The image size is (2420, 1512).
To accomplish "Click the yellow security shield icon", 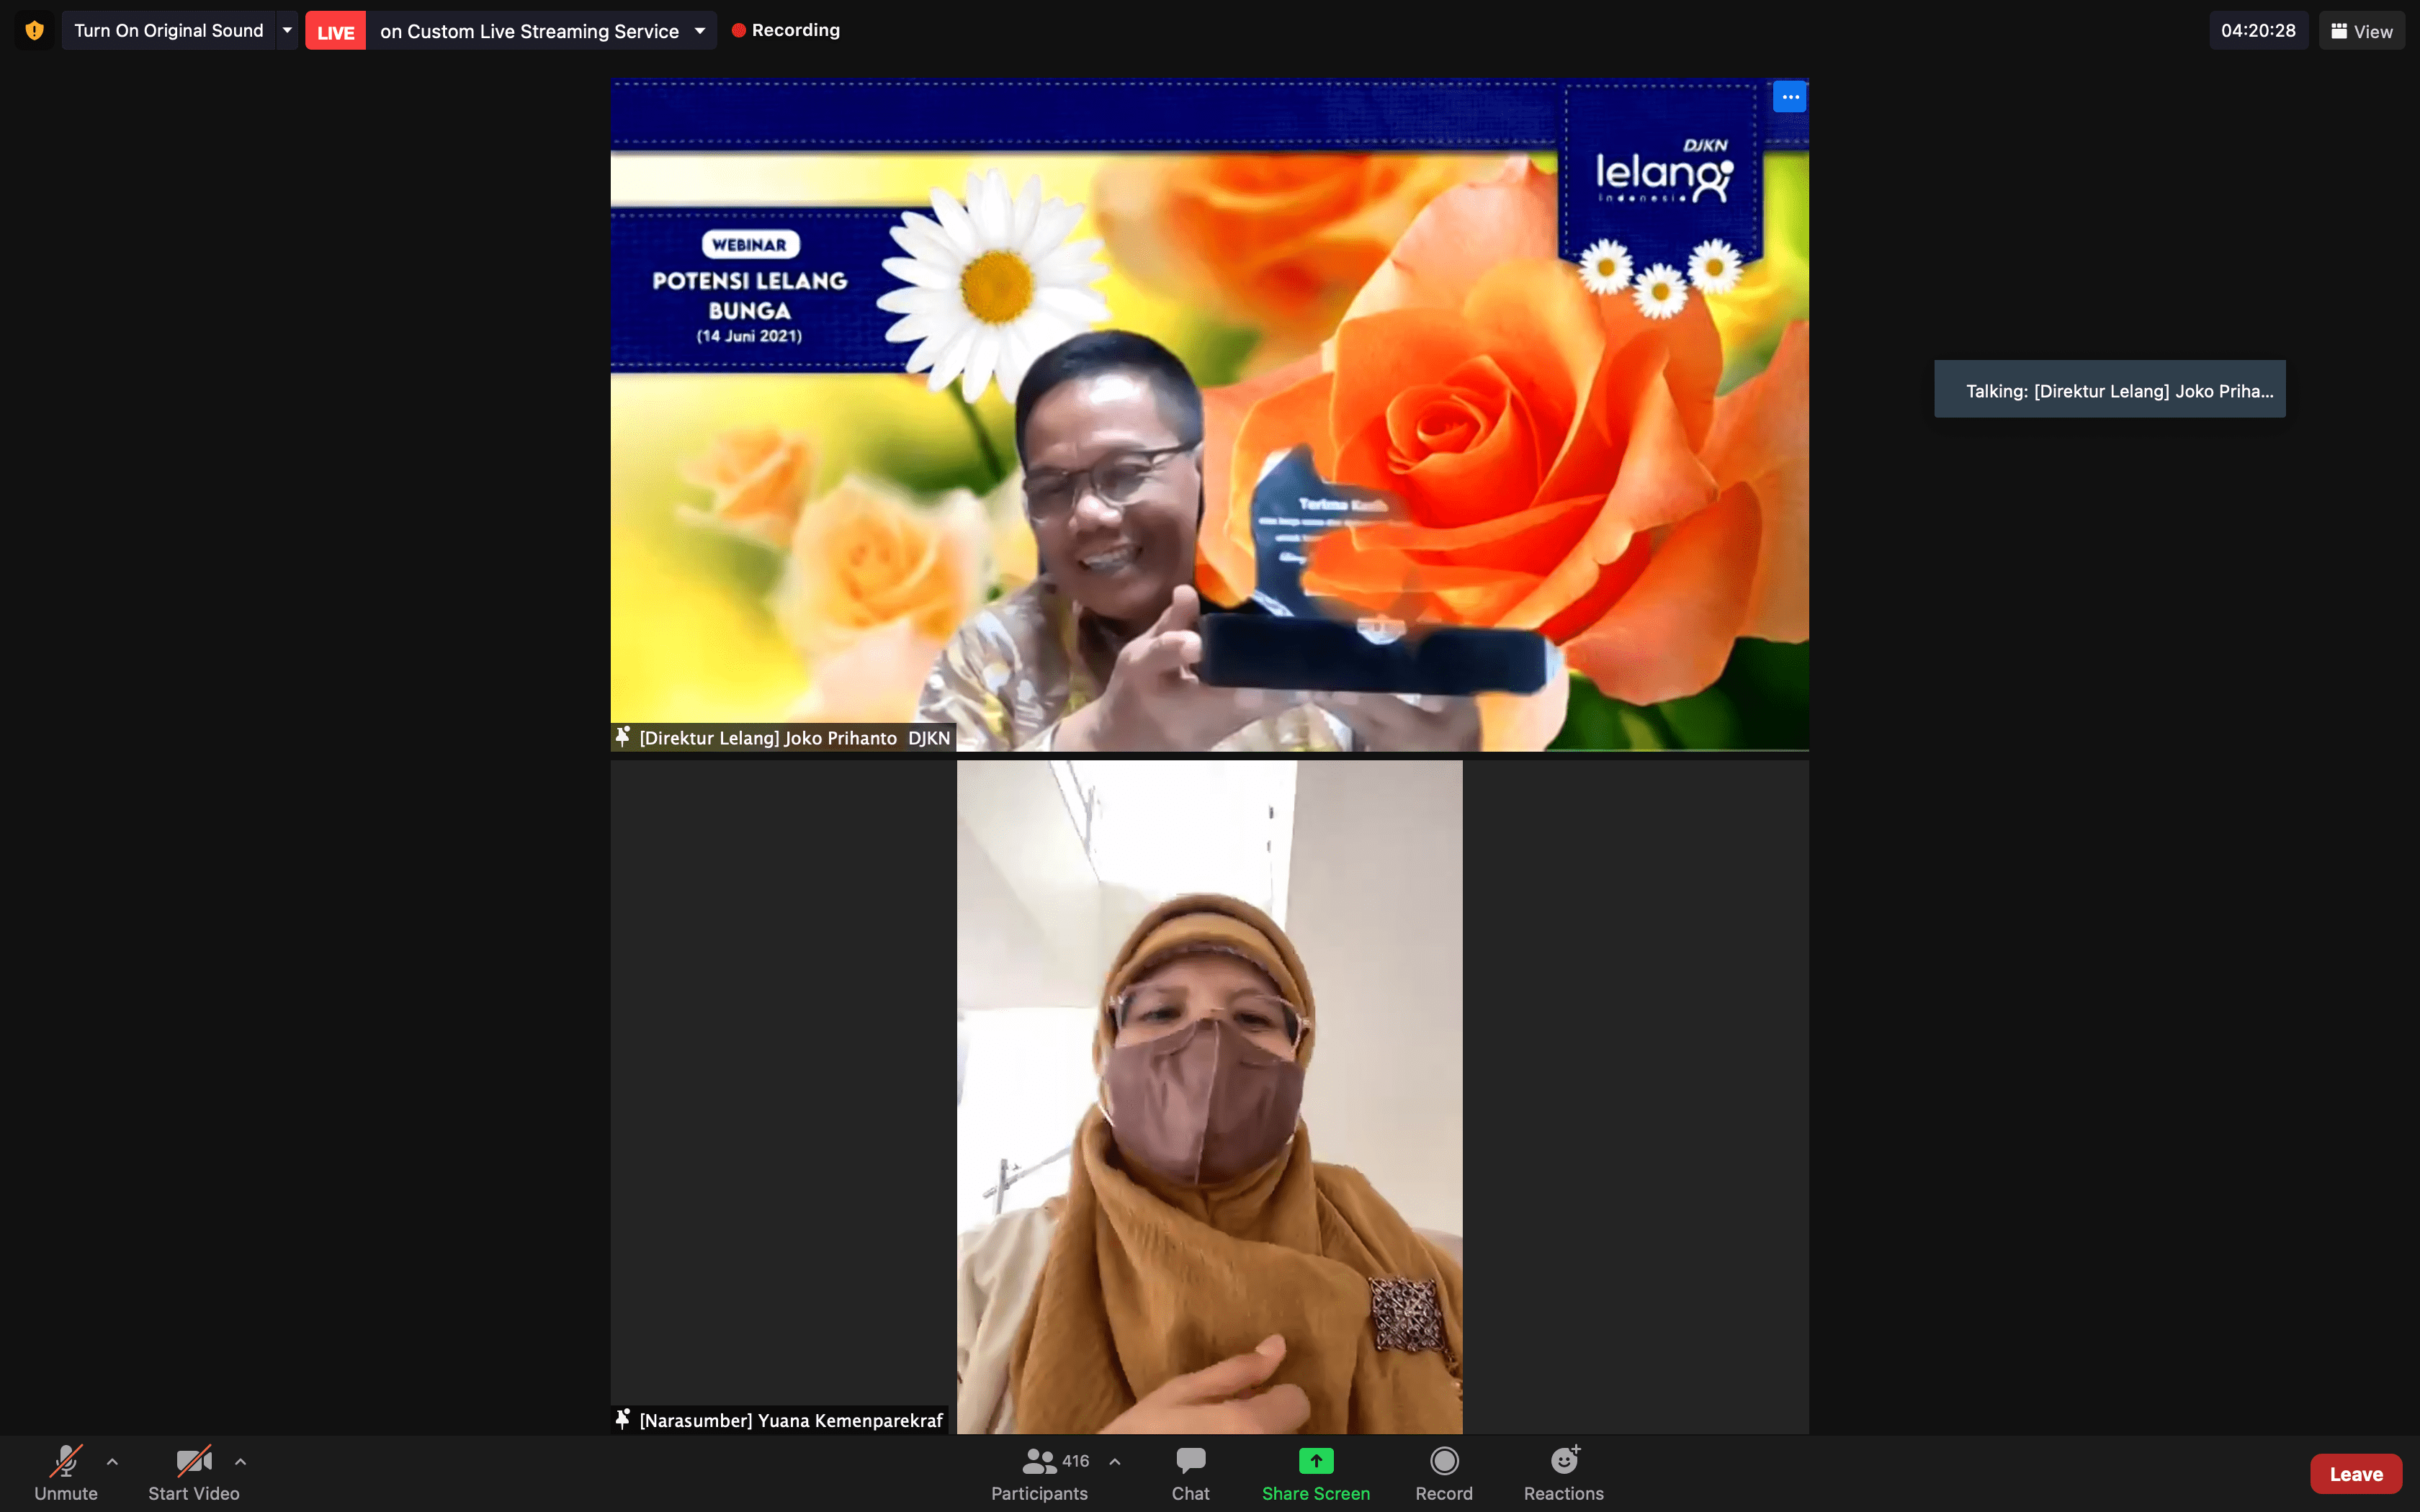I will [34, 30].
